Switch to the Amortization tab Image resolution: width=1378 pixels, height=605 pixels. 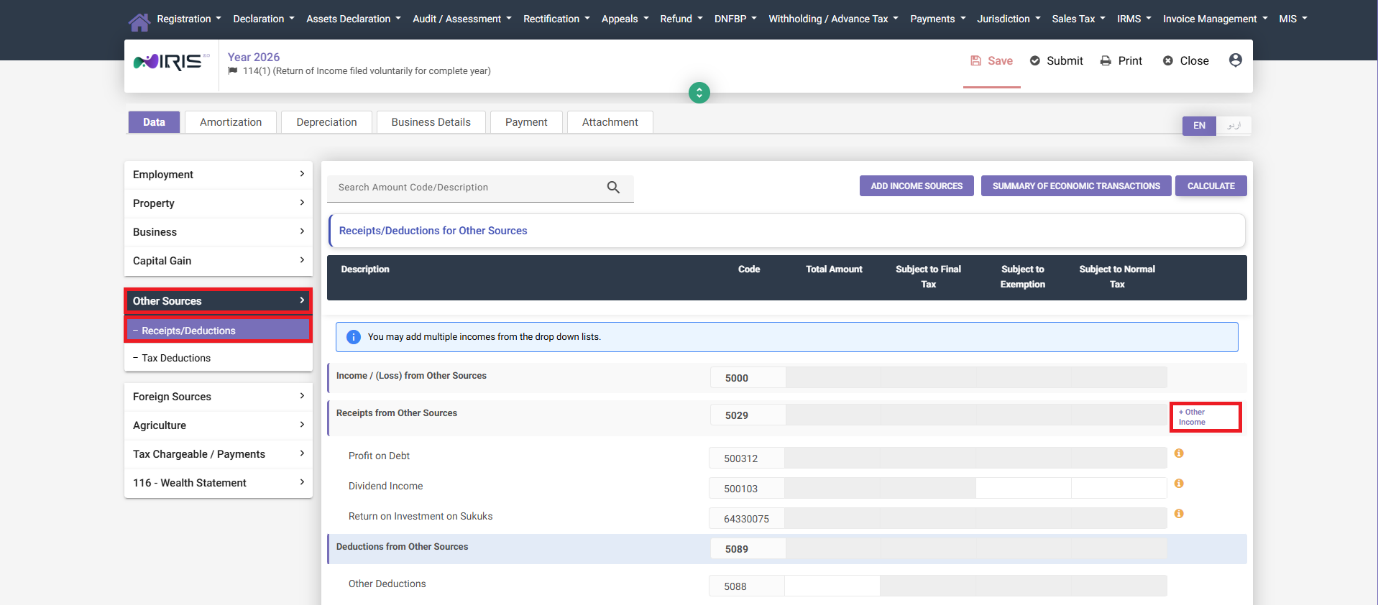point(231,122)
